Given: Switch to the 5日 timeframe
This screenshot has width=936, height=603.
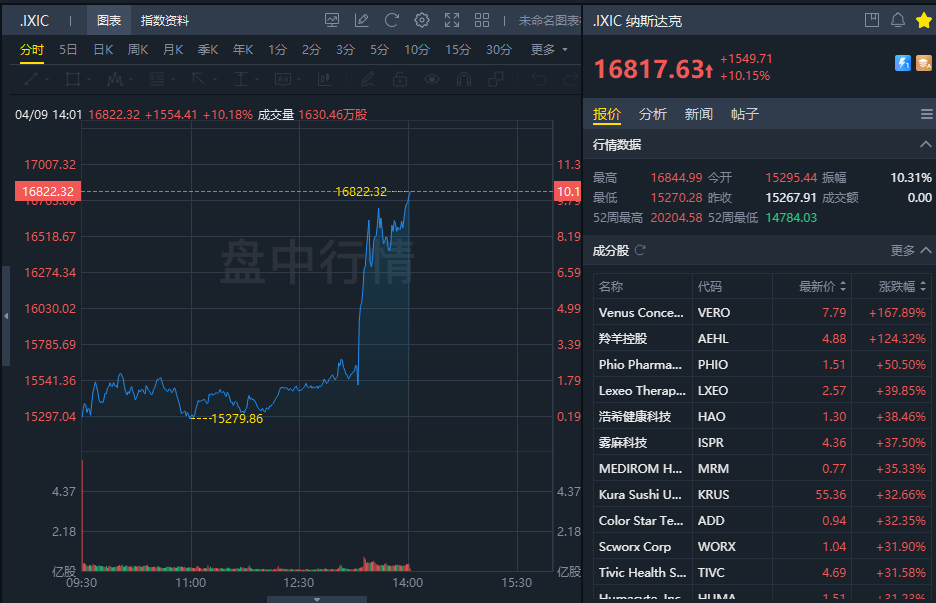Looking at the screenshot, I should tap(68, 50).
